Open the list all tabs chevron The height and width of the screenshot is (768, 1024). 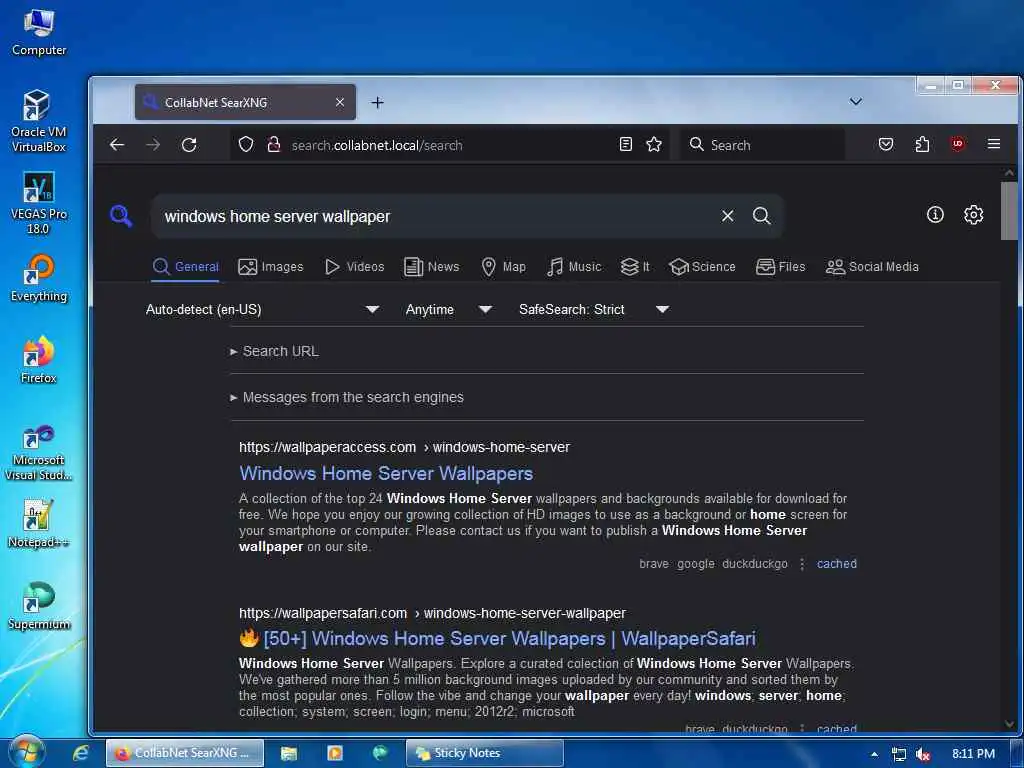pyautogui.click(x=856, y=102)
